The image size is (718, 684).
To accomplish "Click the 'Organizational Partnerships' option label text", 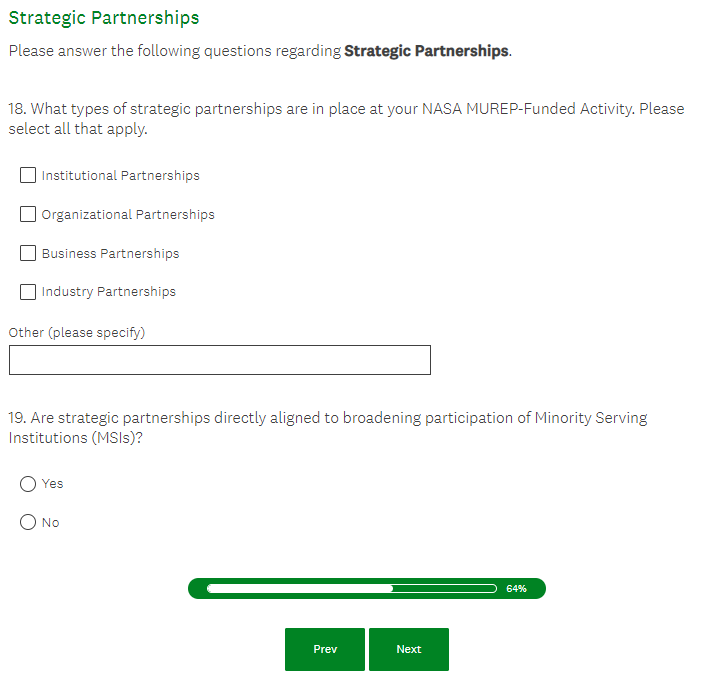I will click(128, 214).
